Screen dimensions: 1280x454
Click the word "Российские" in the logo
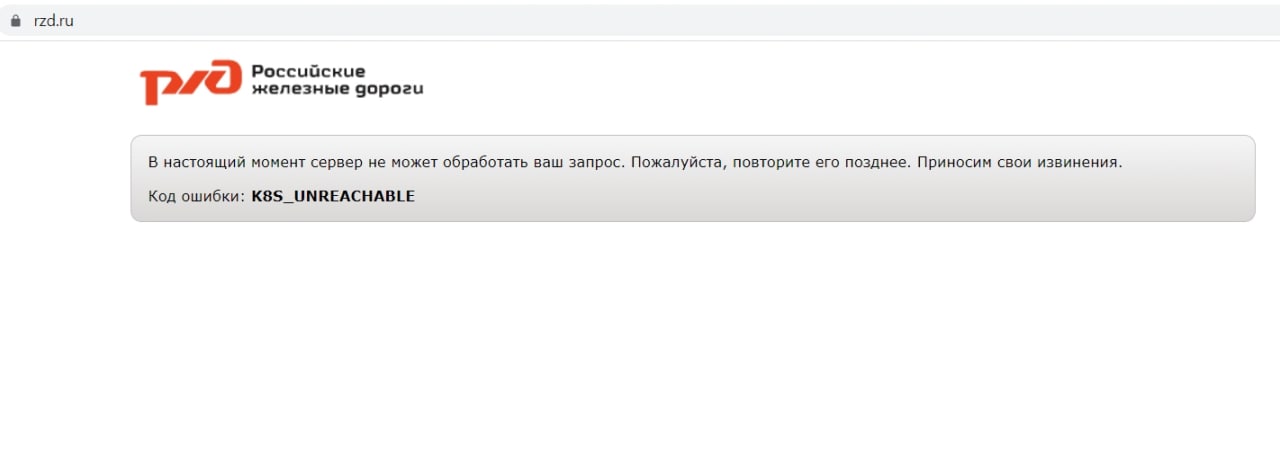(308, 71)
